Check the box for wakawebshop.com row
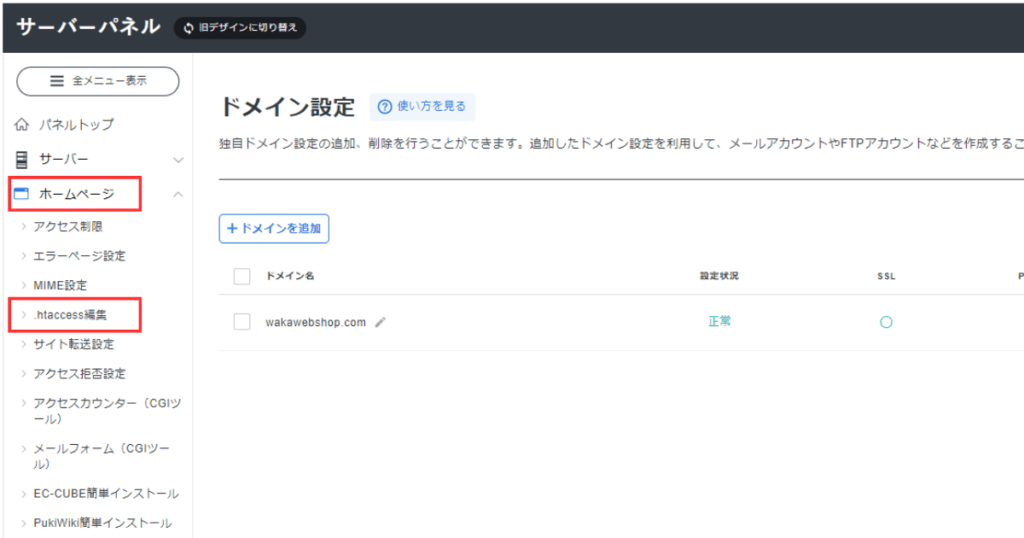 [x=241, y=322]
